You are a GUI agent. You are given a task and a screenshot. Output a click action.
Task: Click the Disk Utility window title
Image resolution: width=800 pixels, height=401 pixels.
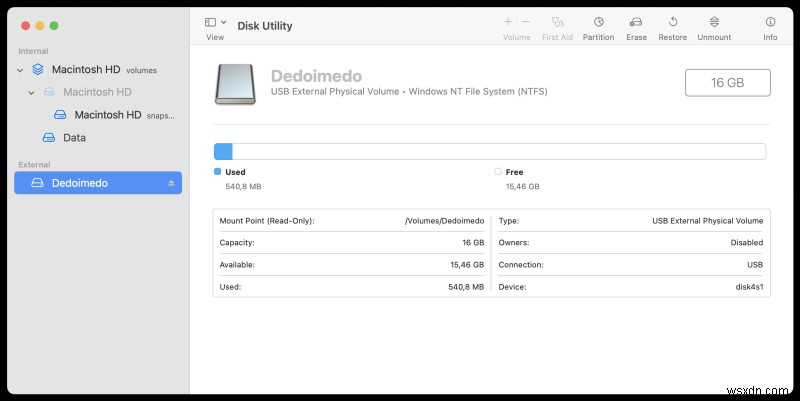coord(265,26)
